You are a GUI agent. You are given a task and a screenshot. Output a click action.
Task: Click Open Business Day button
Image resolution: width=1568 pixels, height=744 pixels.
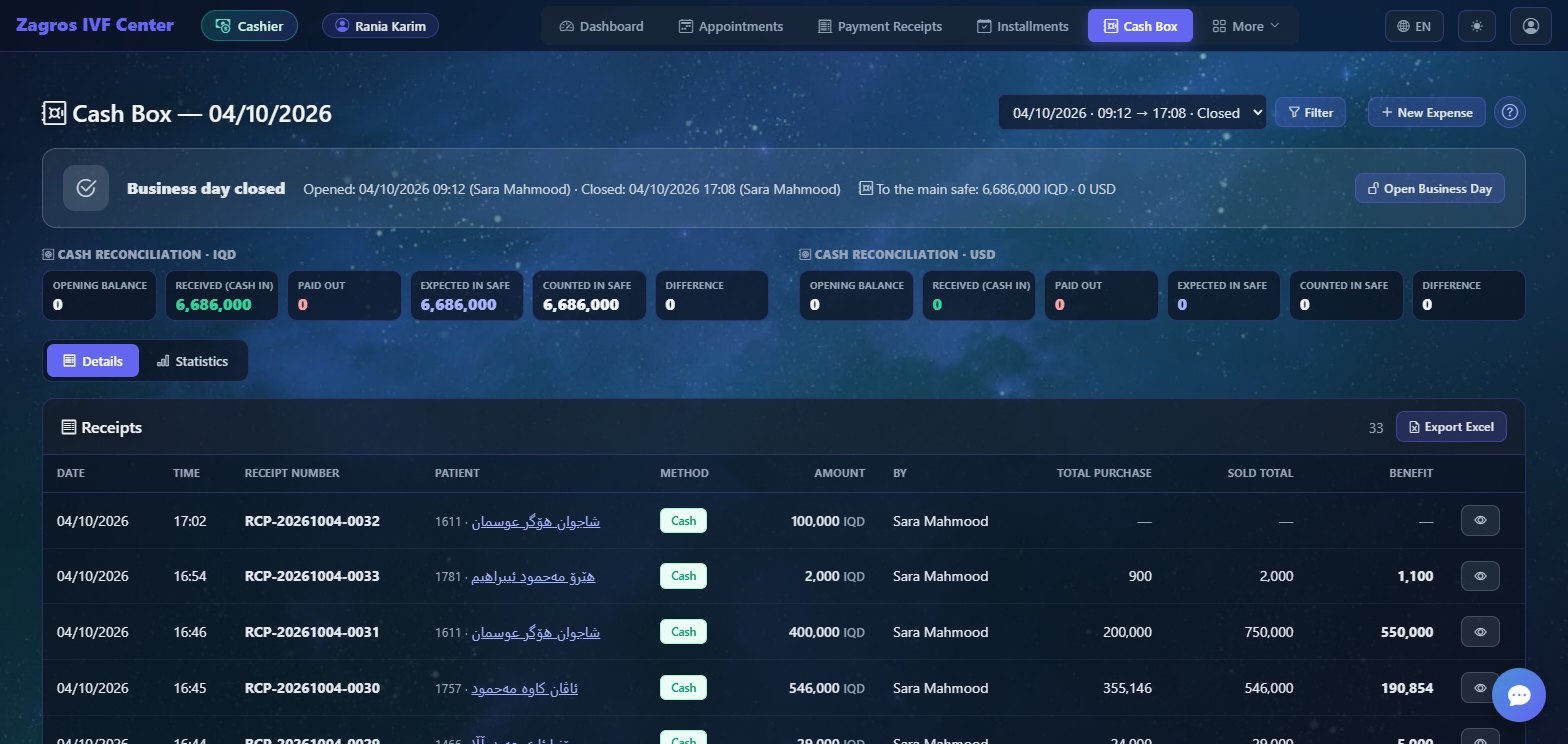click(1429, 188)
